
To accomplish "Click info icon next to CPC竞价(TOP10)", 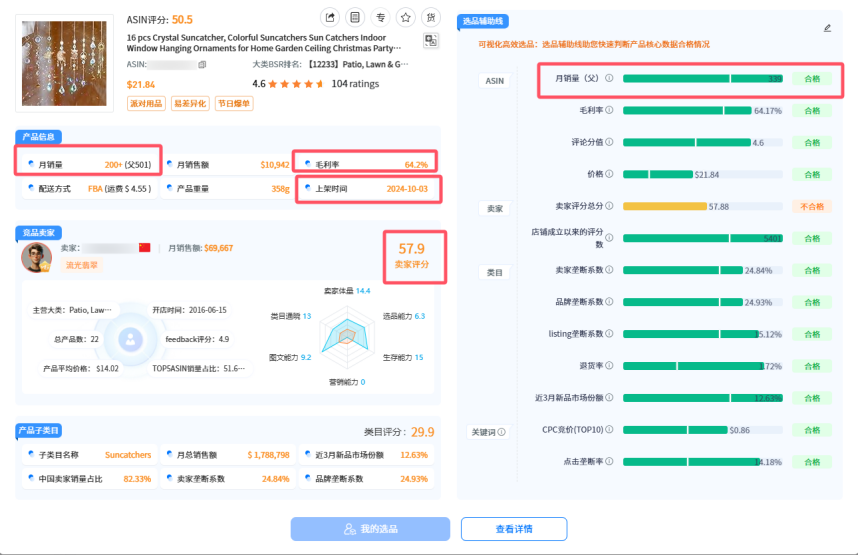I will coord(609,430).
